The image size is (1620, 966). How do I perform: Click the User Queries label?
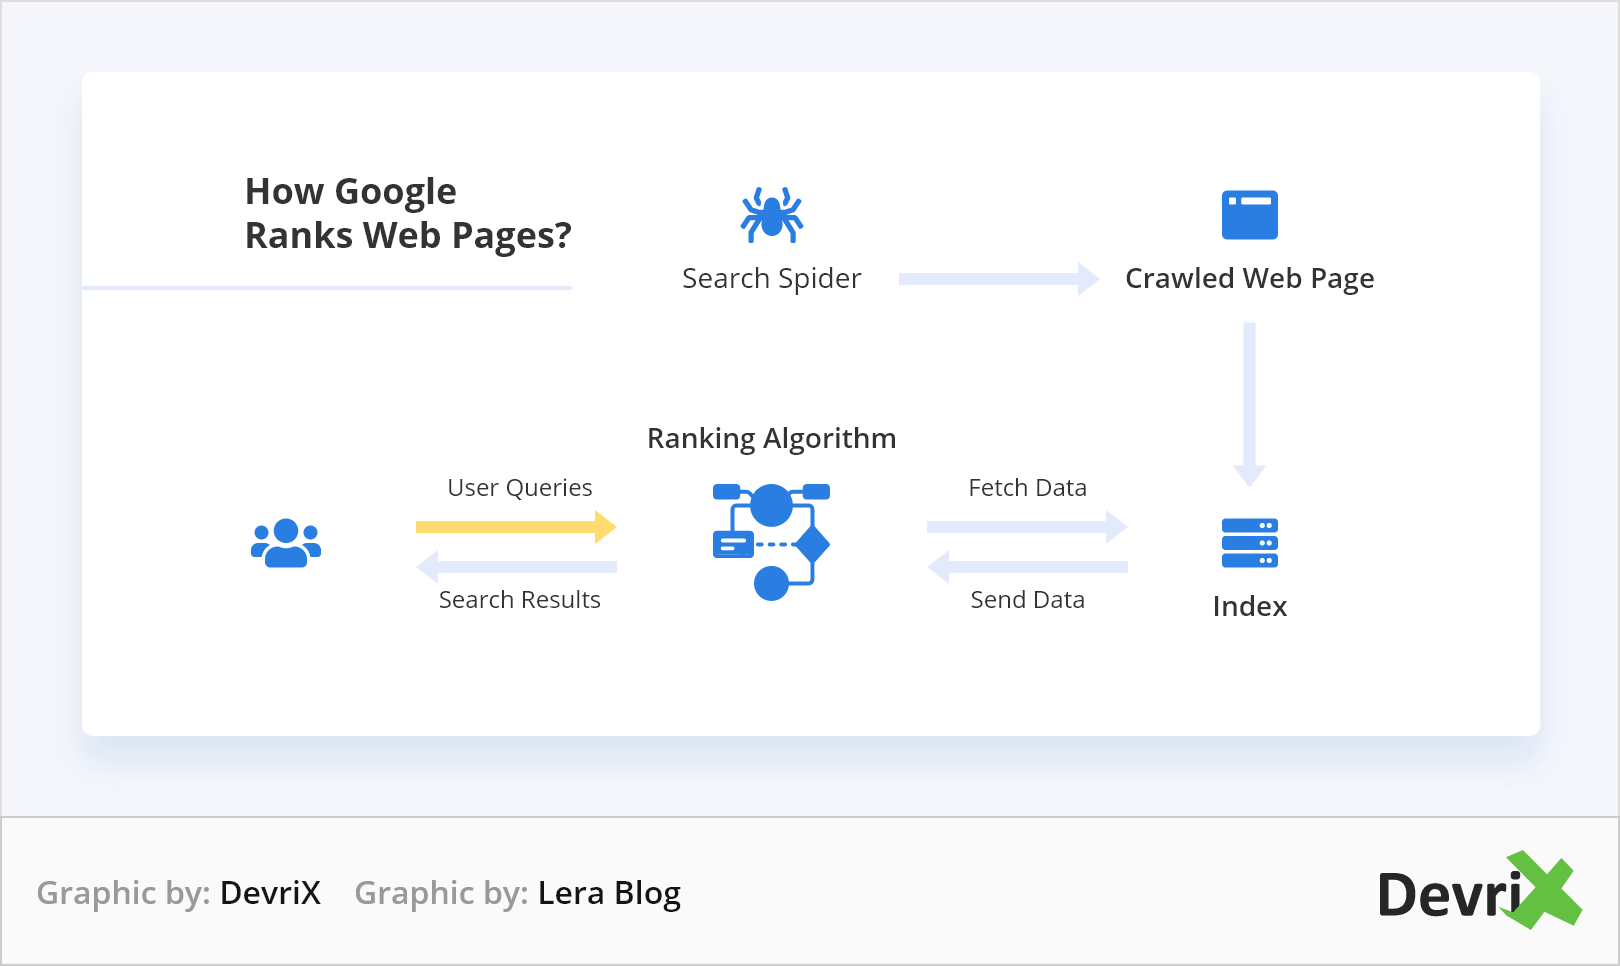(519, 487)
